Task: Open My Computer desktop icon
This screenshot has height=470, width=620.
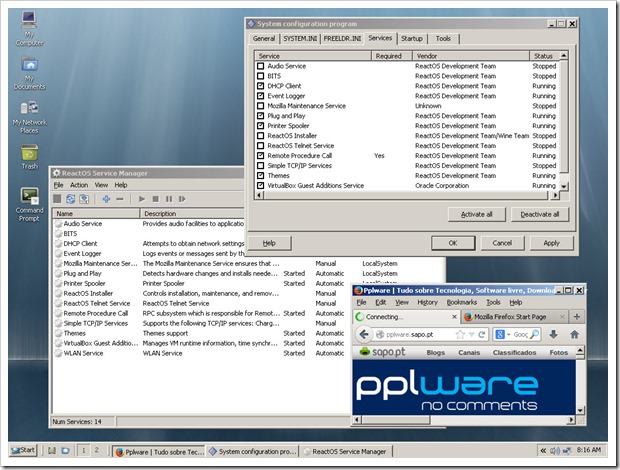Action: [x=29, y=29]
